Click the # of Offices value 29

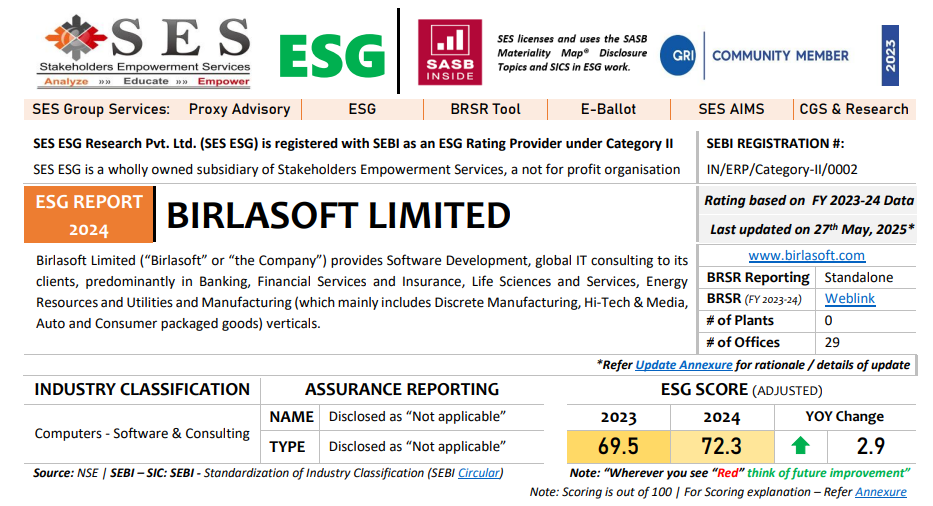832,342
